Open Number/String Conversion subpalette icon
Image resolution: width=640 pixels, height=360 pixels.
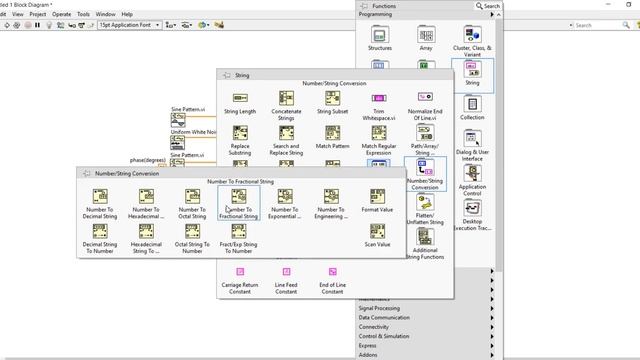click(x=425, y=174)
